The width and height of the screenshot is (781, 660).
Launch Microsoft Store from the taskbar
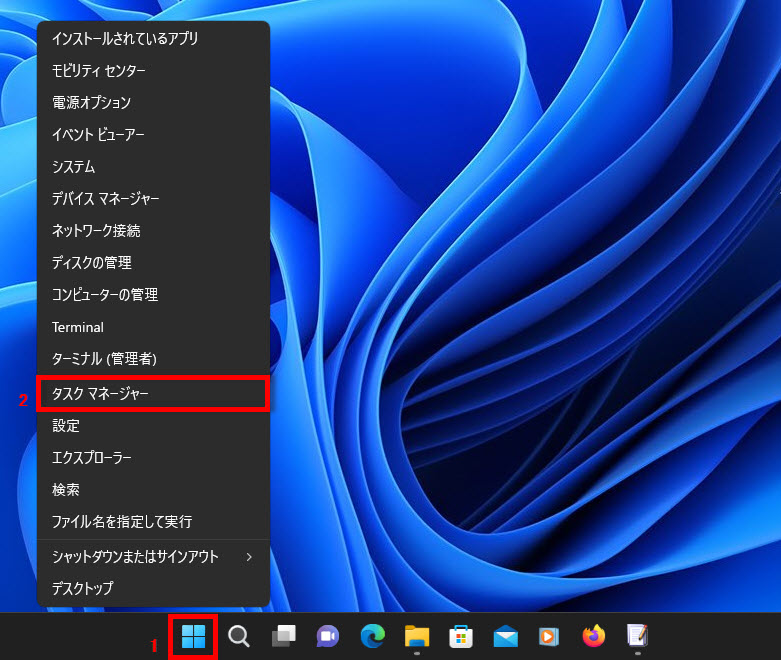pos(461,636)
